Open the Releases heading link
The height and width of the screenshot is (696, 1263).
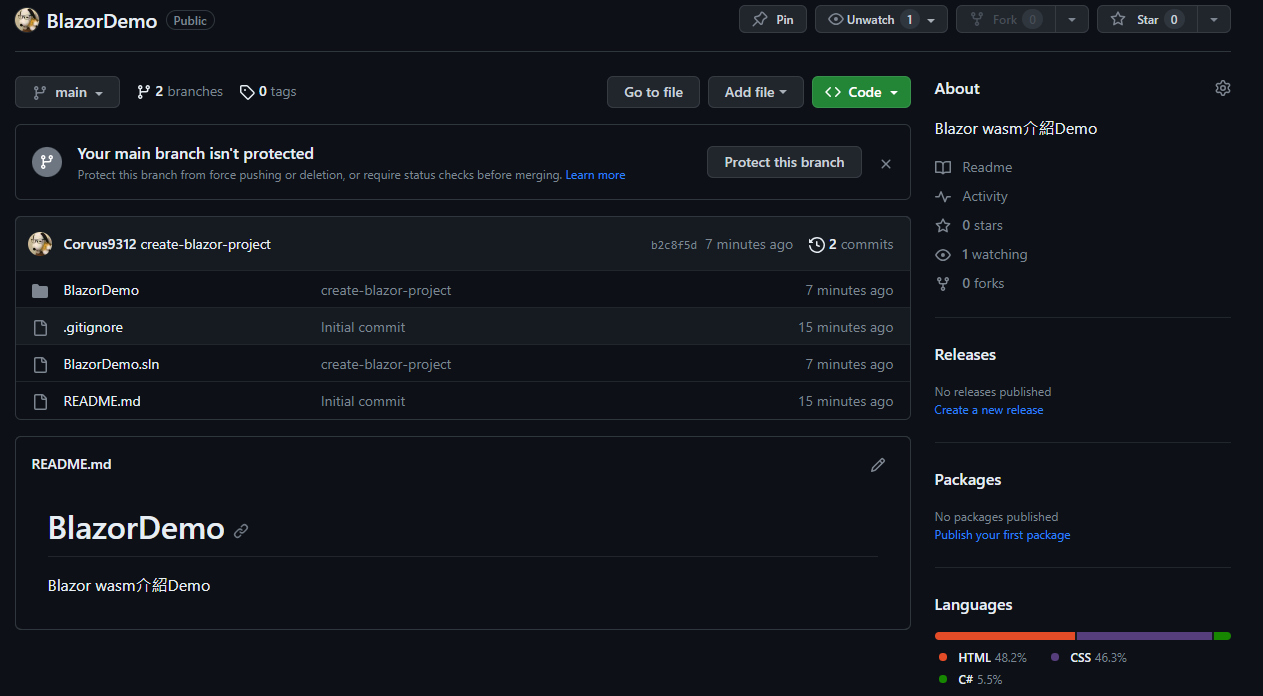pos(965,354)
